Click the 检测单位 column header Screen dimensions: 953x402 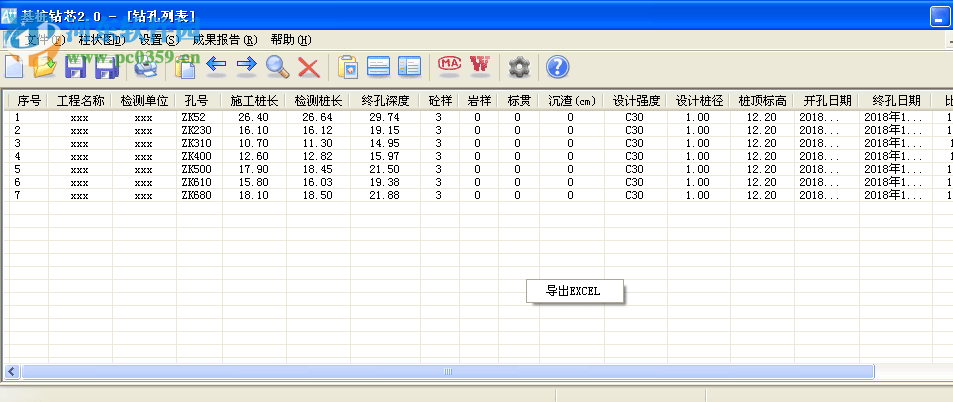(x=144, y=101)
